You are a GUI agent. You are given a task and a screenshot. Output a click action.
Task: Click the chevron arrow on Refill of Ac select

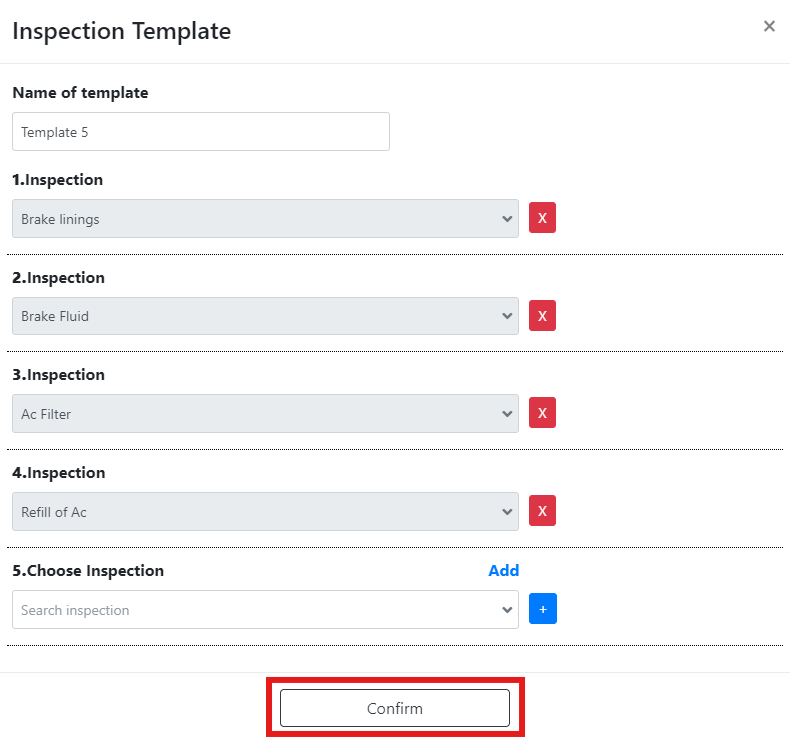(507, 512)
